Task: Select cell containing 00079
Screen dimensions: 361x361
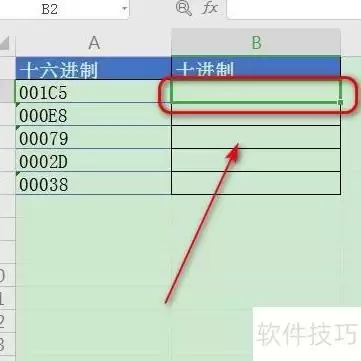Action: pyautogui.click(x=94, y=137)
